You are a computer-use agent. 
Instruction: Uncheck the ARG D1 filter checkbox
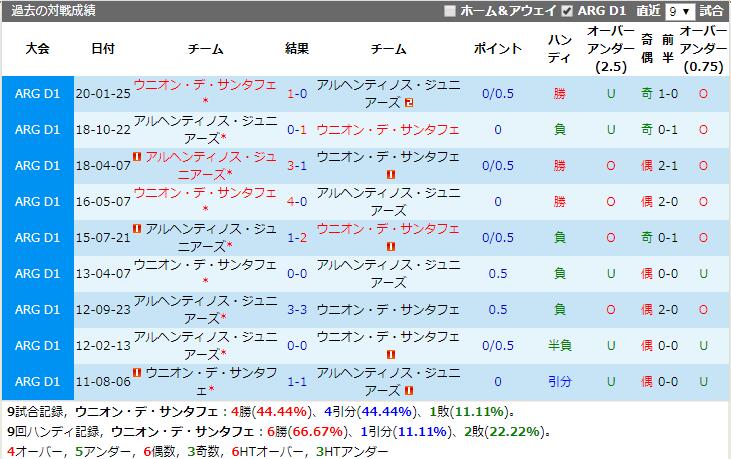[x=567, y=11]
